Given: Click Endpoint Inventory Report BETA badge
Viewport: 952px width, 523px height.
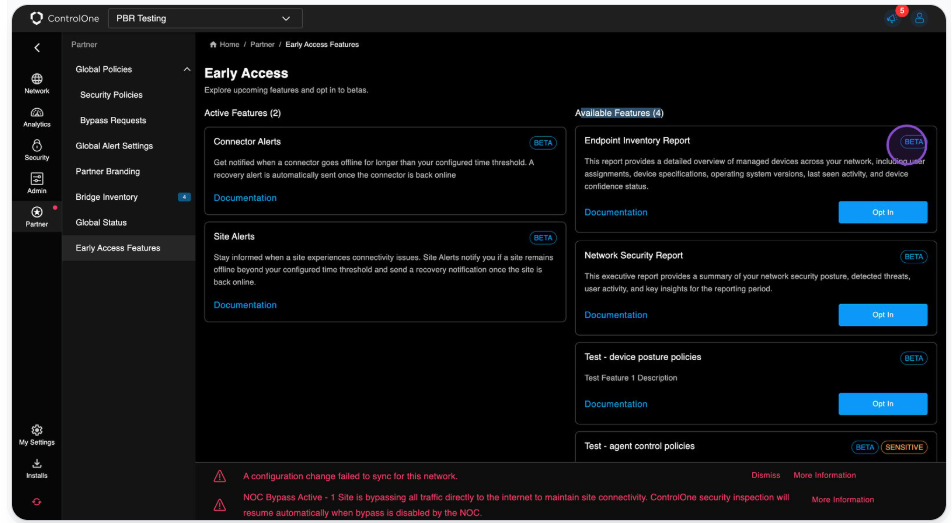Looking at the screenshot, I should point(913,142).
